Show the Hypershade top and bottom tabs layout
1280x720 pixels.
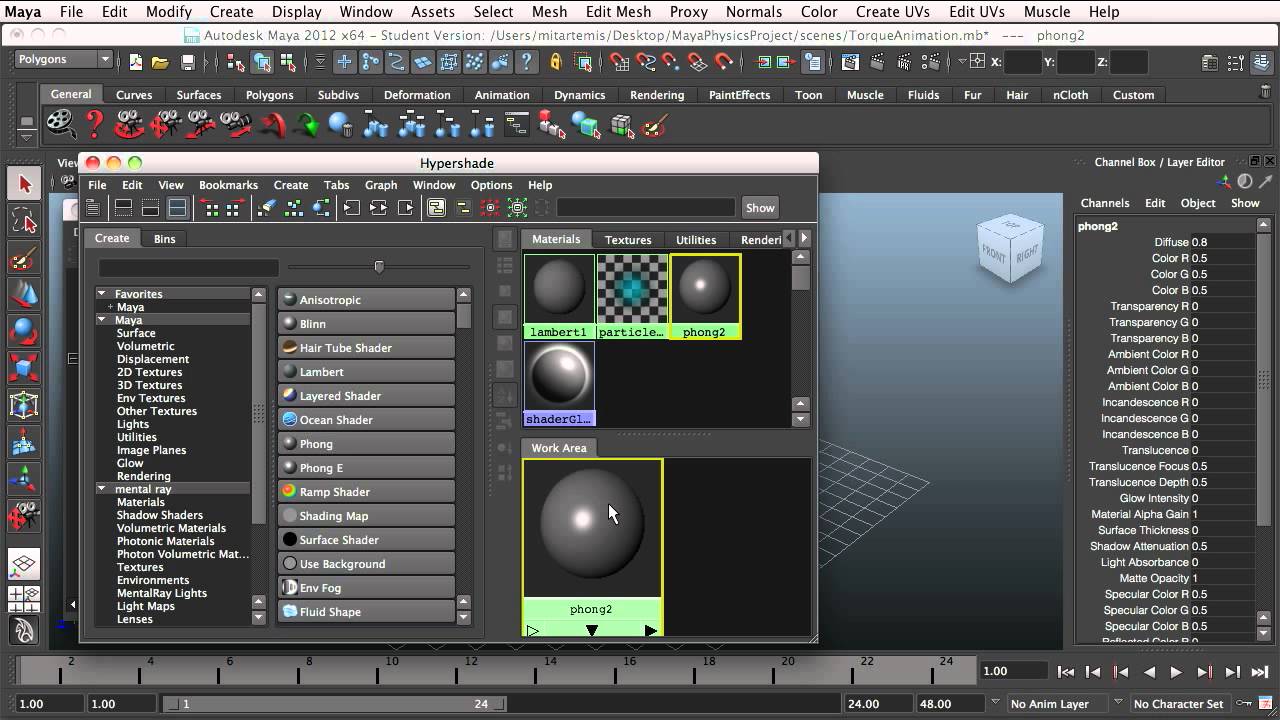[x=177, y=208]
